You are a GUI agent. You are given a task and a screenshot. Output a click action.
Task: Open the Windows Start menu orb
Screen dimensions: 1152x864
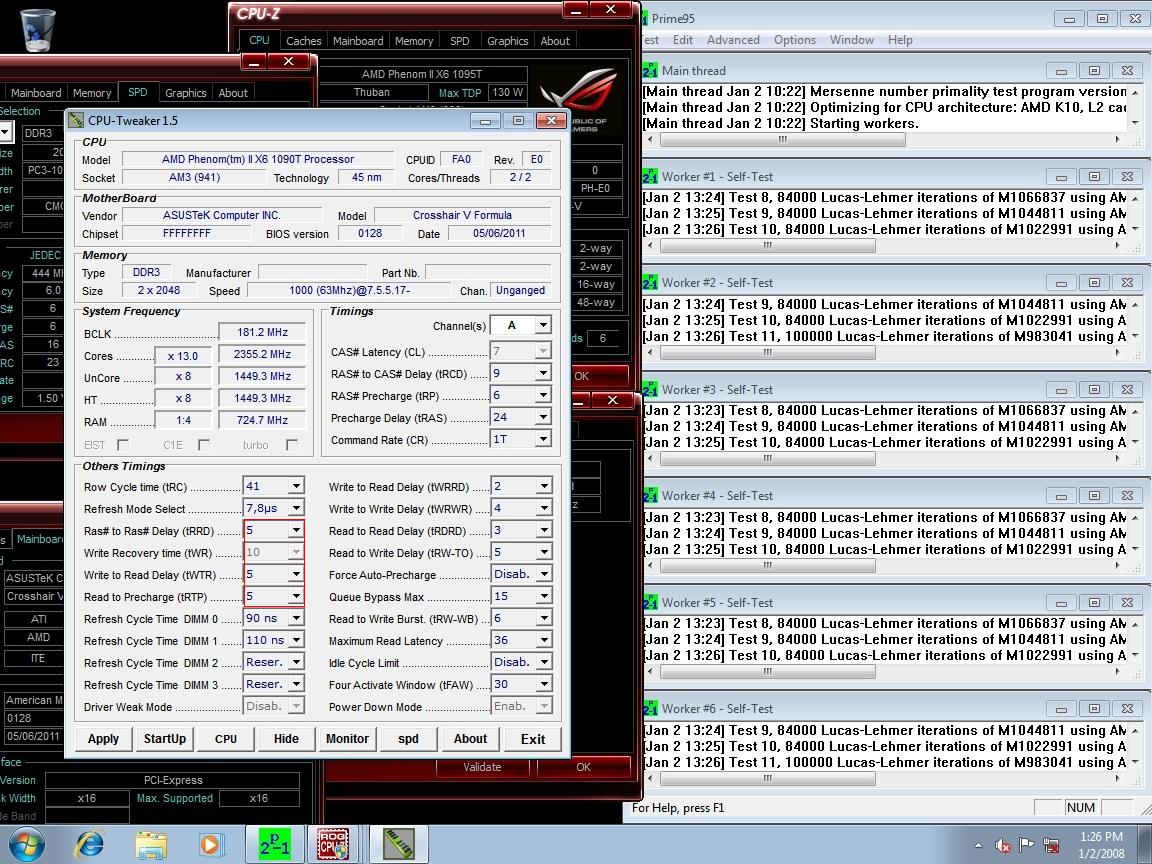[x=27, y=845]
